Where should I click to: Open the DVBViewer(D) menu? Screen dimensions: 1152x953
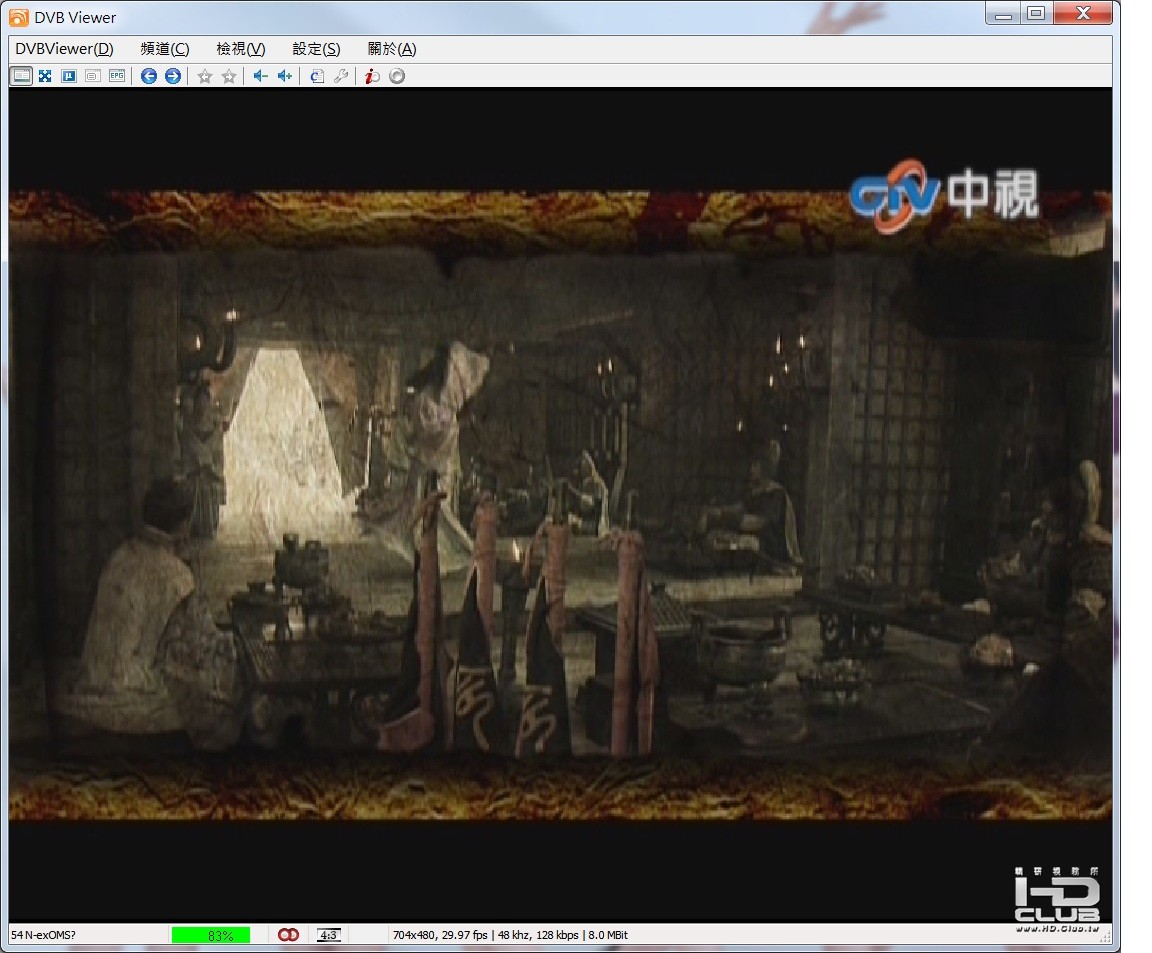(x=64, y=49)
